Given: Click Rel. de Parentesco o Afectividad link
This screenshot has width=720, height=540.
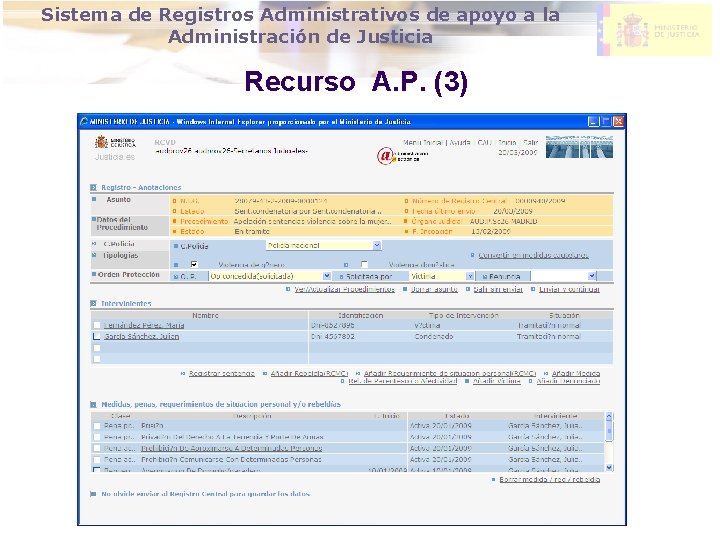Looking at the screenshot, I should pos(403,381).
